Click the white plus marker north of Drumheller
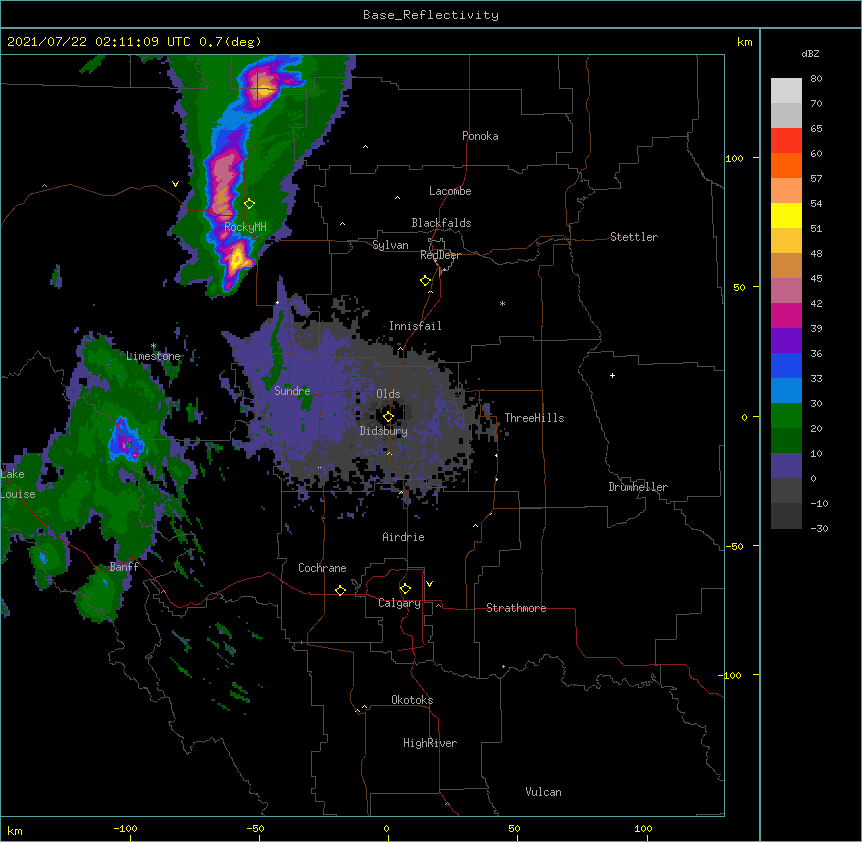This screenshot has height=842, width=862. [612, 375]
